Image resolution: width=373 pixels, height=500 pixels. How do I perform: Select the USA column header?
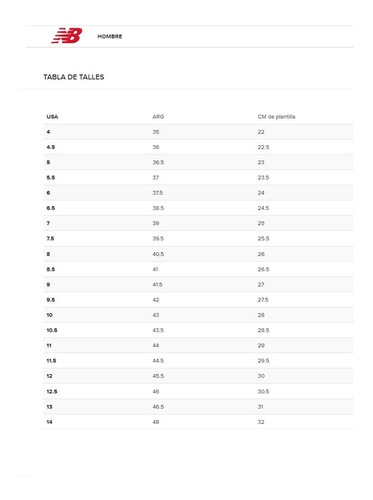coord(52,117)
